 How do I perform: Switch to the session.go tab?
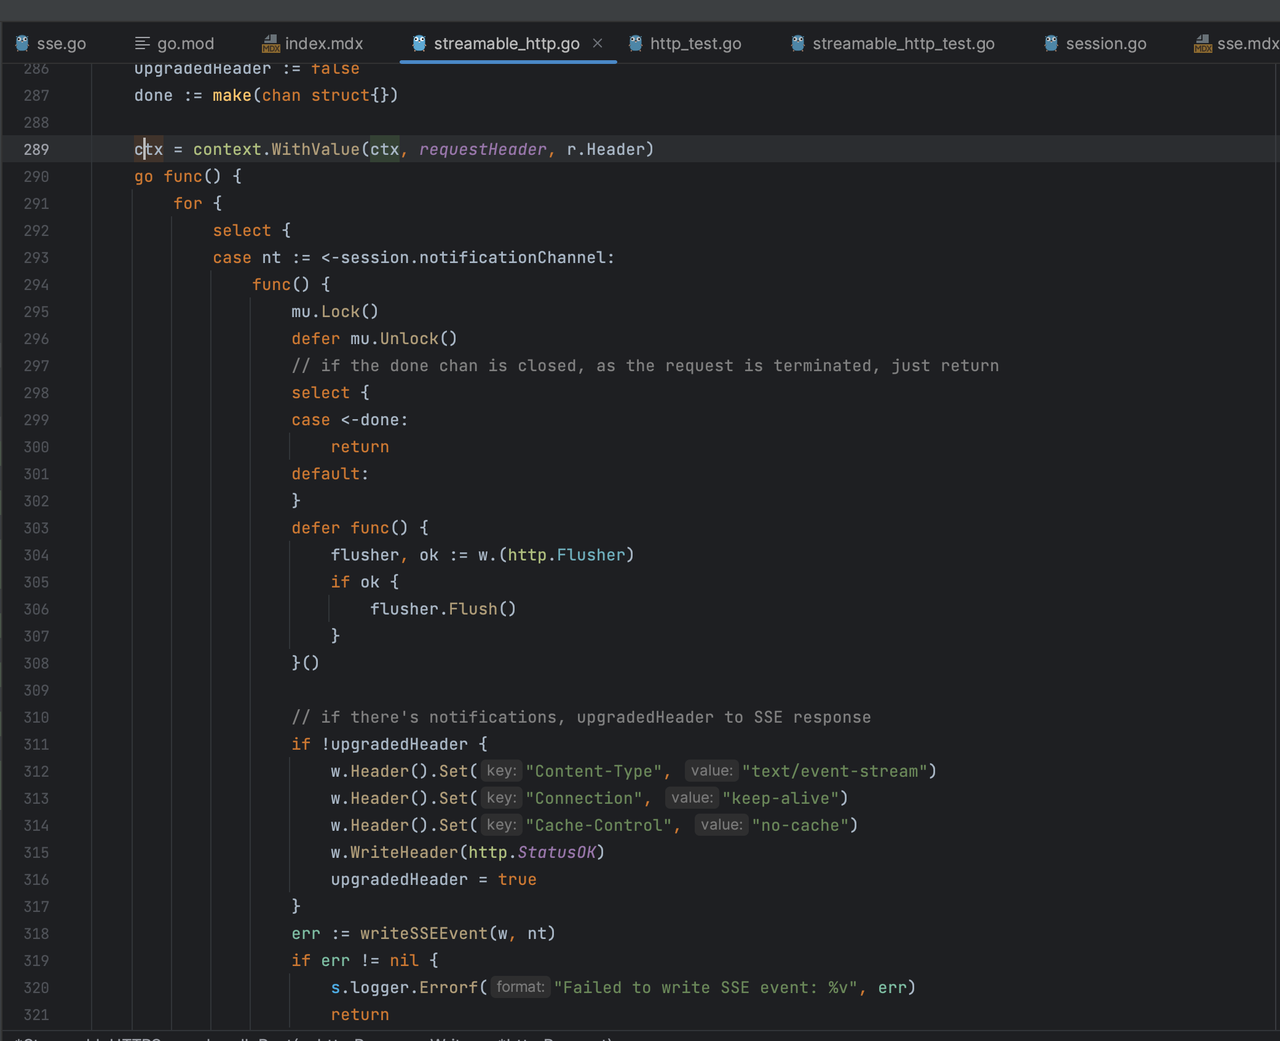[x=1096, y=43]
